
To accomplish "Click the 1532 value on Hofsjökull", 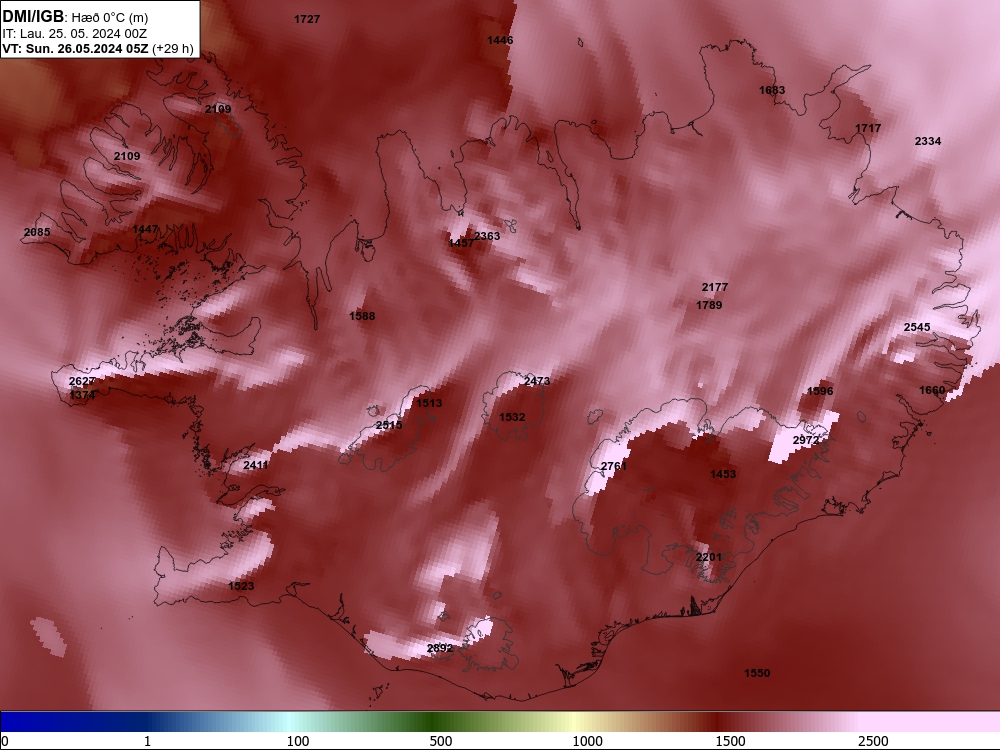I will pyautogui.click(x=512, y=417).
